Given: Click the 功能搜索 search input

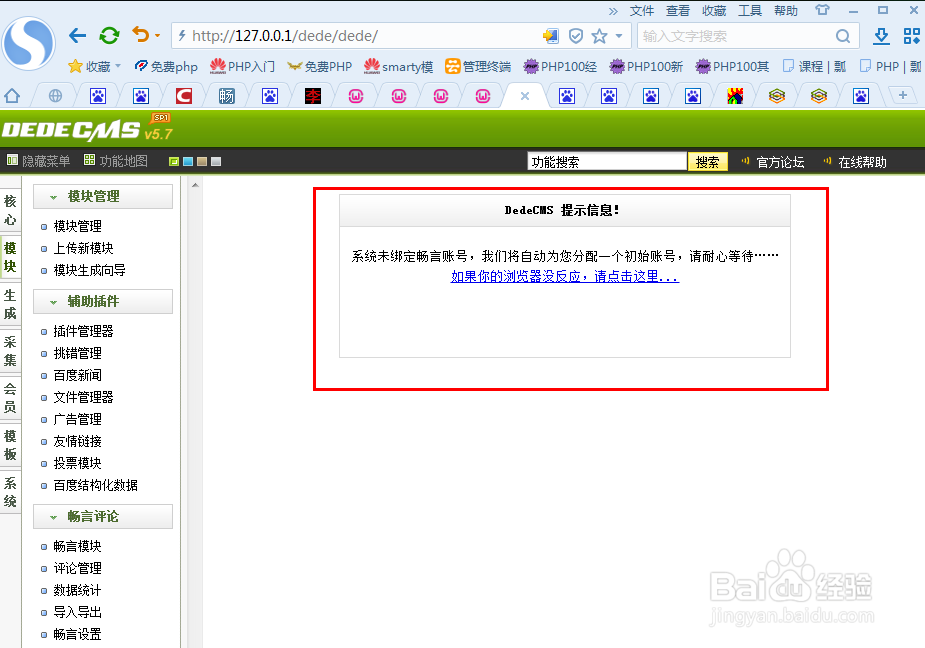Looking at the screenshot, I should coord(607,162).
